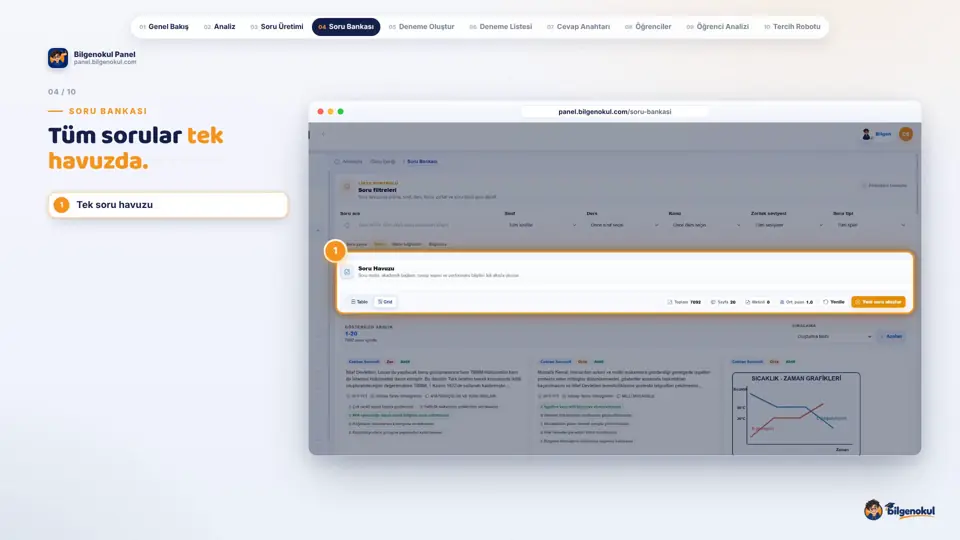Click the Anasayfa breadcrumb link
Viewport: 960px width, 540px height.
(x=348, y=162)
